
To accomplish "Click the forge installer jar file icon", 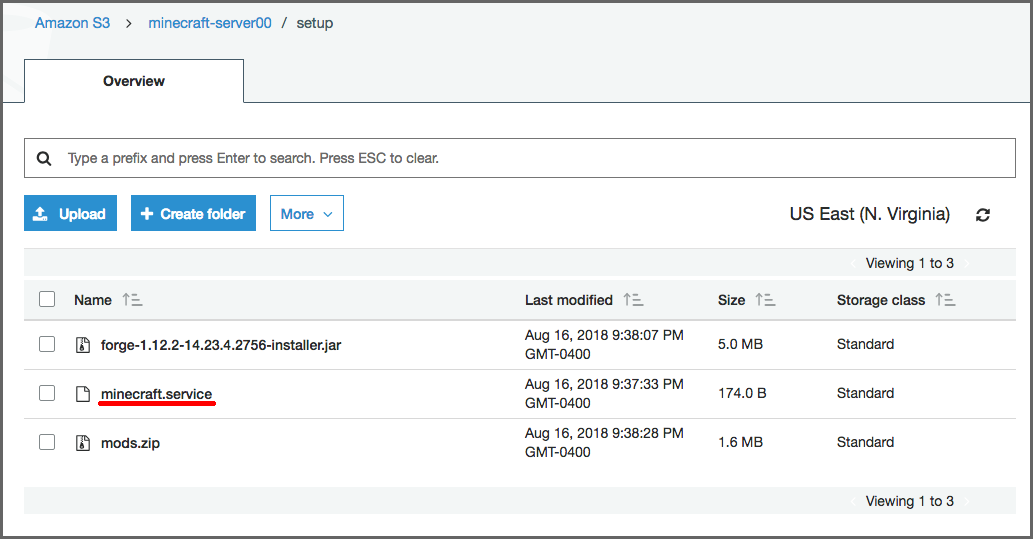I will [x=83, y=345].
